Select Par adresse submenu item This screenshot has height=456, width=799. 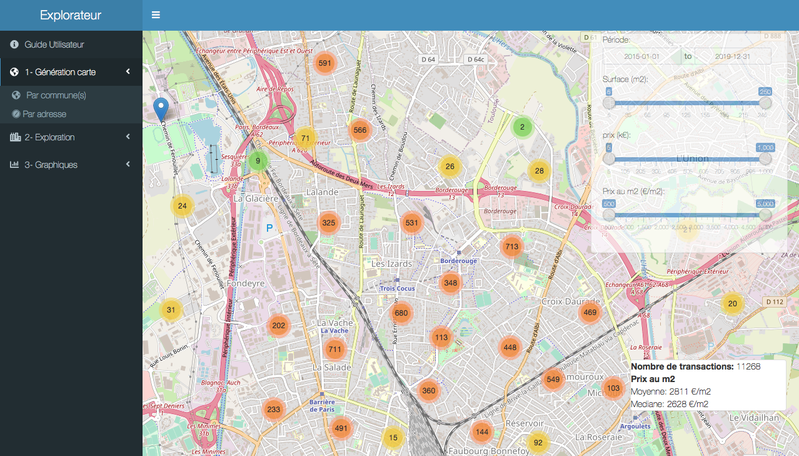[x=71, y=114]
